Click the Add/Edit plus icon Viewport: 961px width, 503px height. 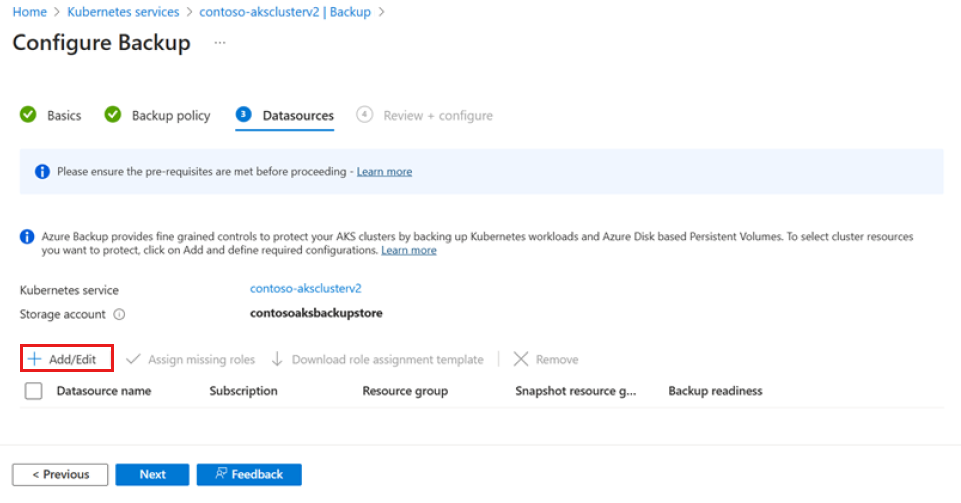pyautogui.click(x=35, y=359)
